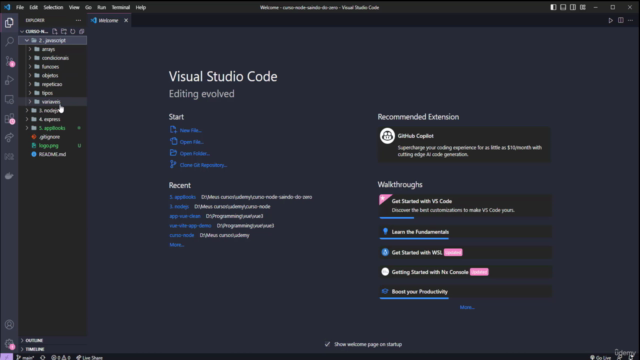The height and width of the screenshot is (360, 640).
Task: Click the remote window indicator in status bar
Action: click(x=6, y=357)
